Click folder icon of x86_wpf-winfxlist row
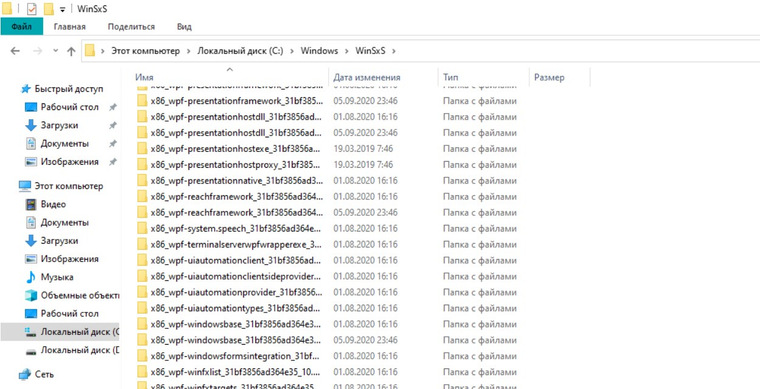The width and height of the screenshot is (760, 389). [x=142, y=372]
